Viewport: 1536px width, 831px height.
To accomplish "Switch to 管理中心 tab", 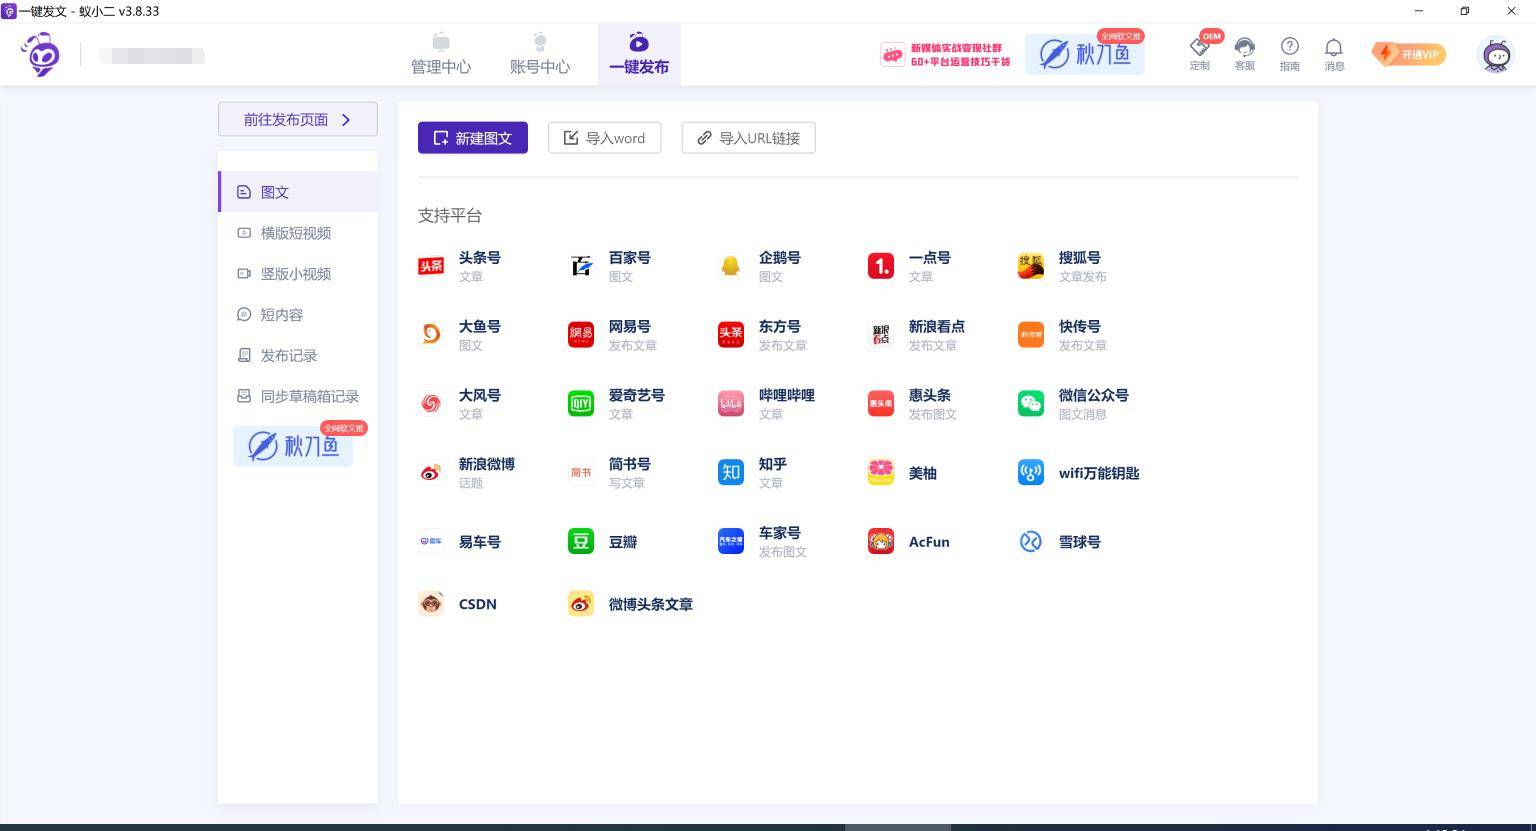I will coord(441,54).
